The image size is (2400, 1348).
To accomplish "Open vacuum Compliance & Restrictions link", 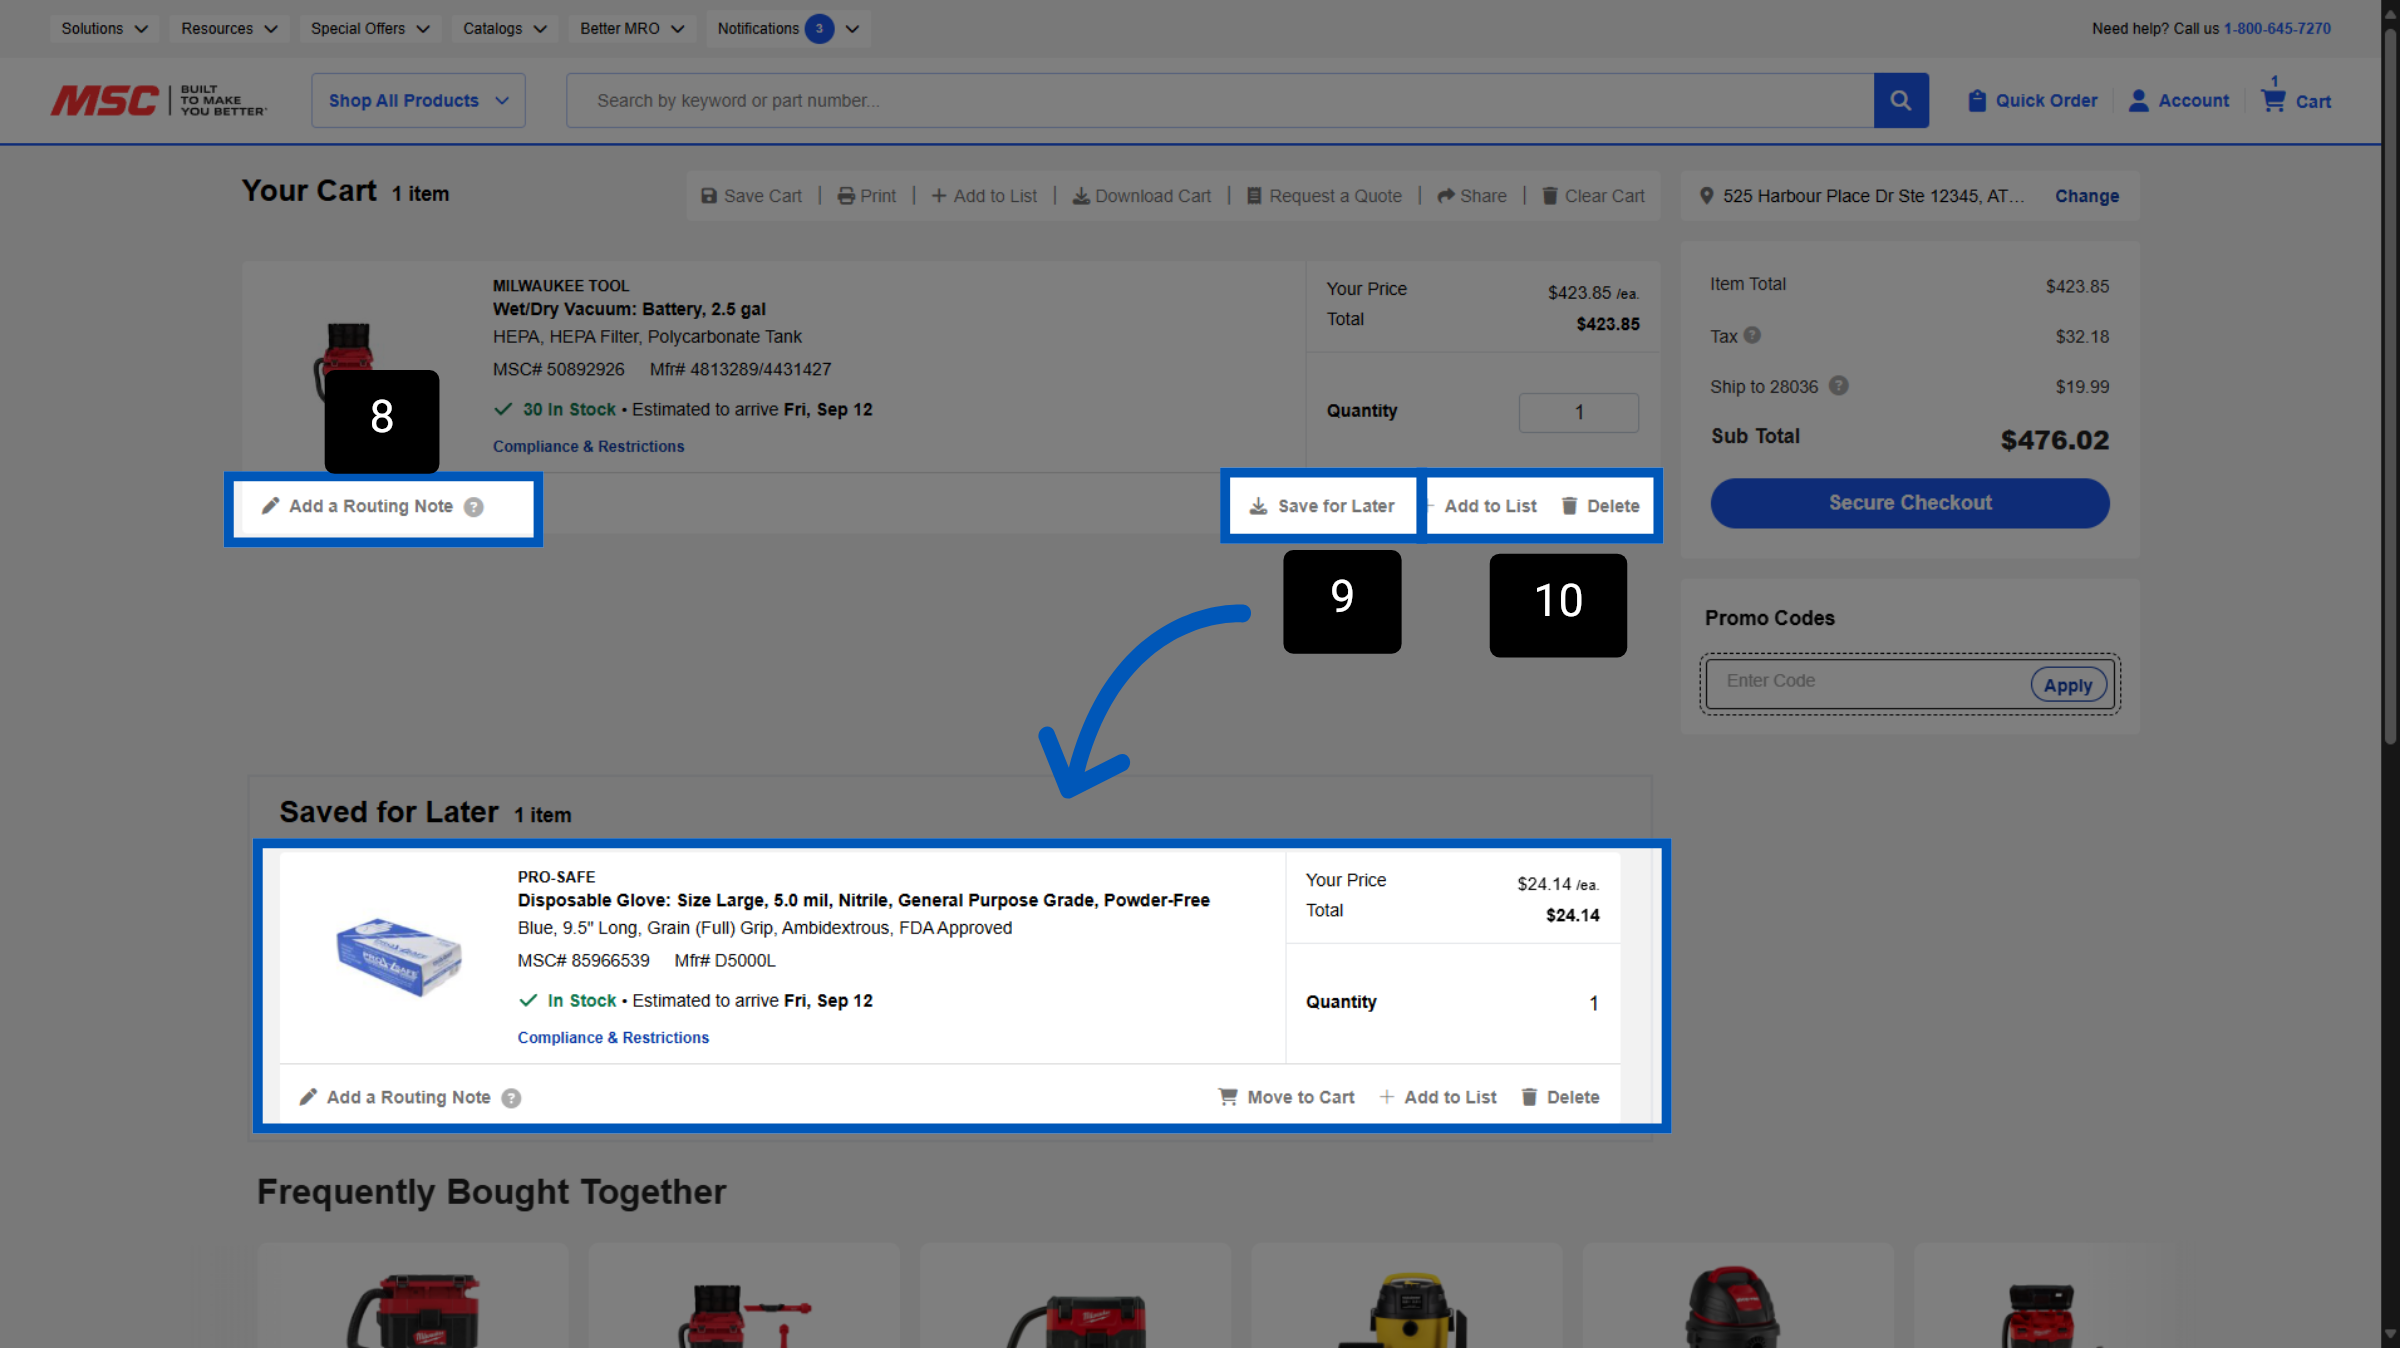I will click(x=588, y=446).
